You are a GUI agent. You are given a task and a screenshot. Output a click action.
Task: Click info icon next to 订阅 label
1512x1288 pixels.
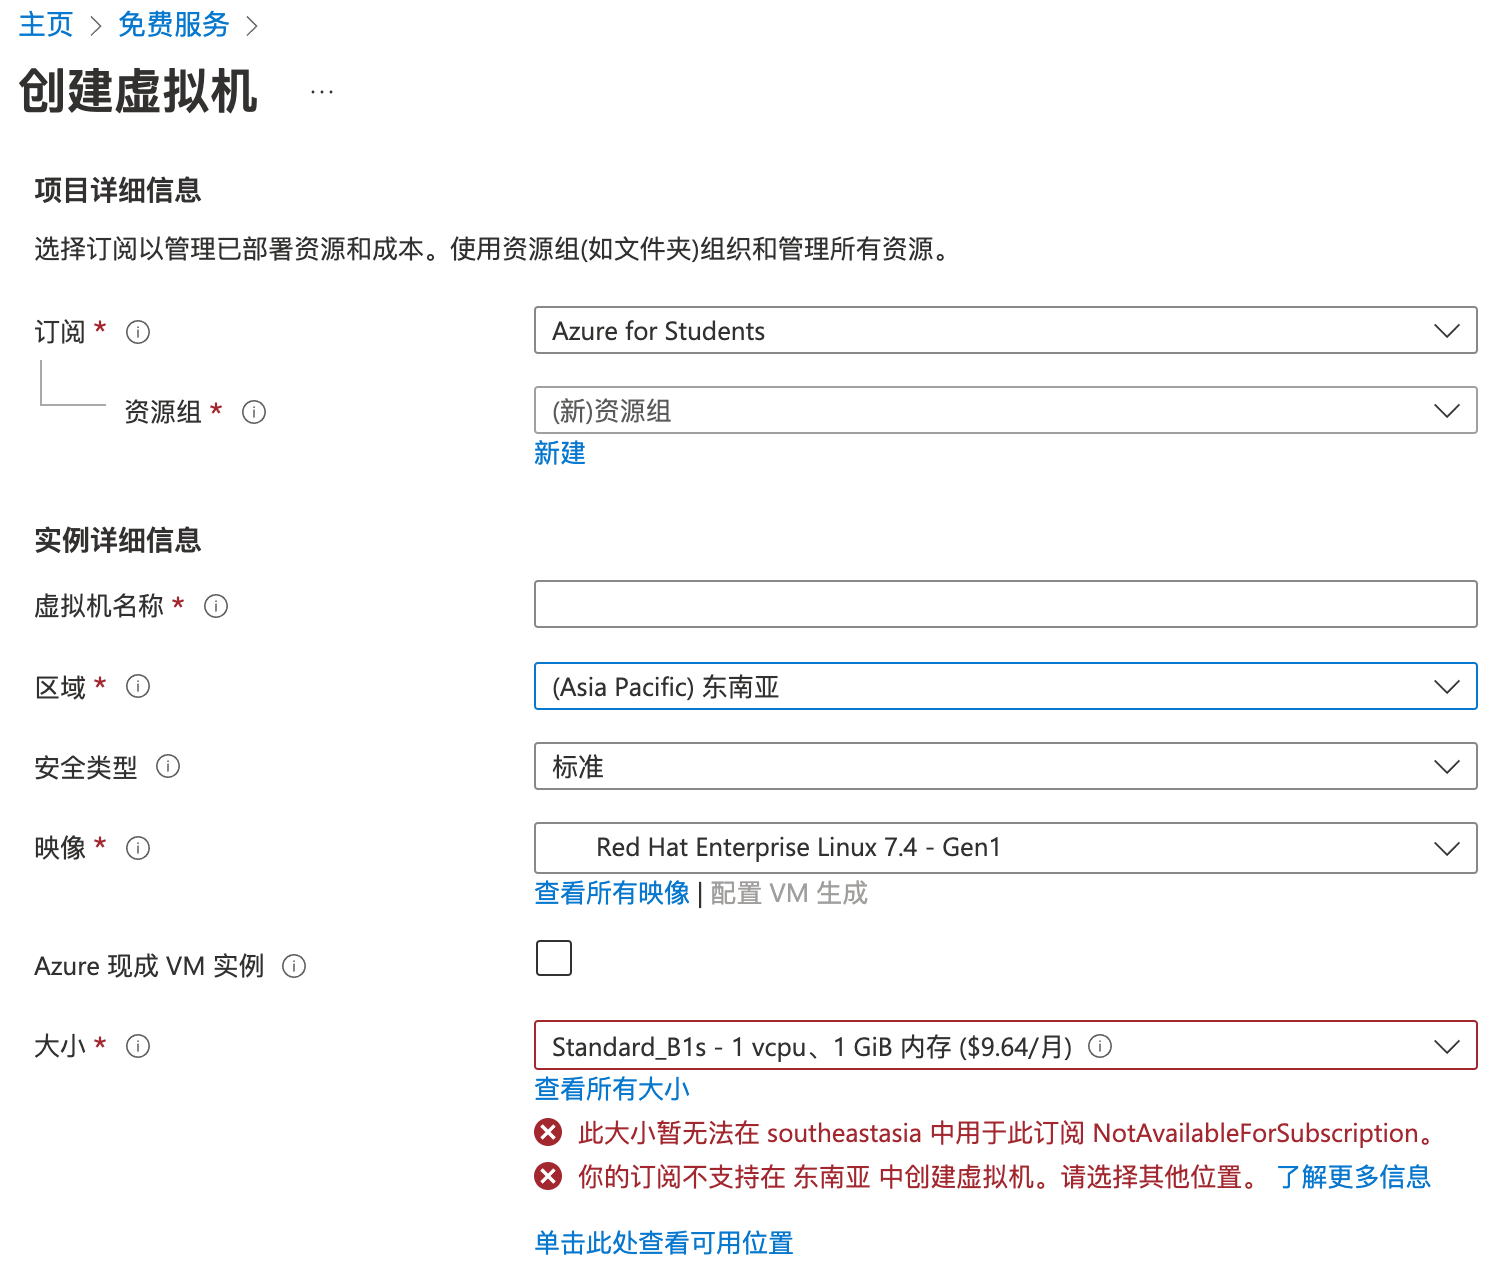click(x=138, y=332)
